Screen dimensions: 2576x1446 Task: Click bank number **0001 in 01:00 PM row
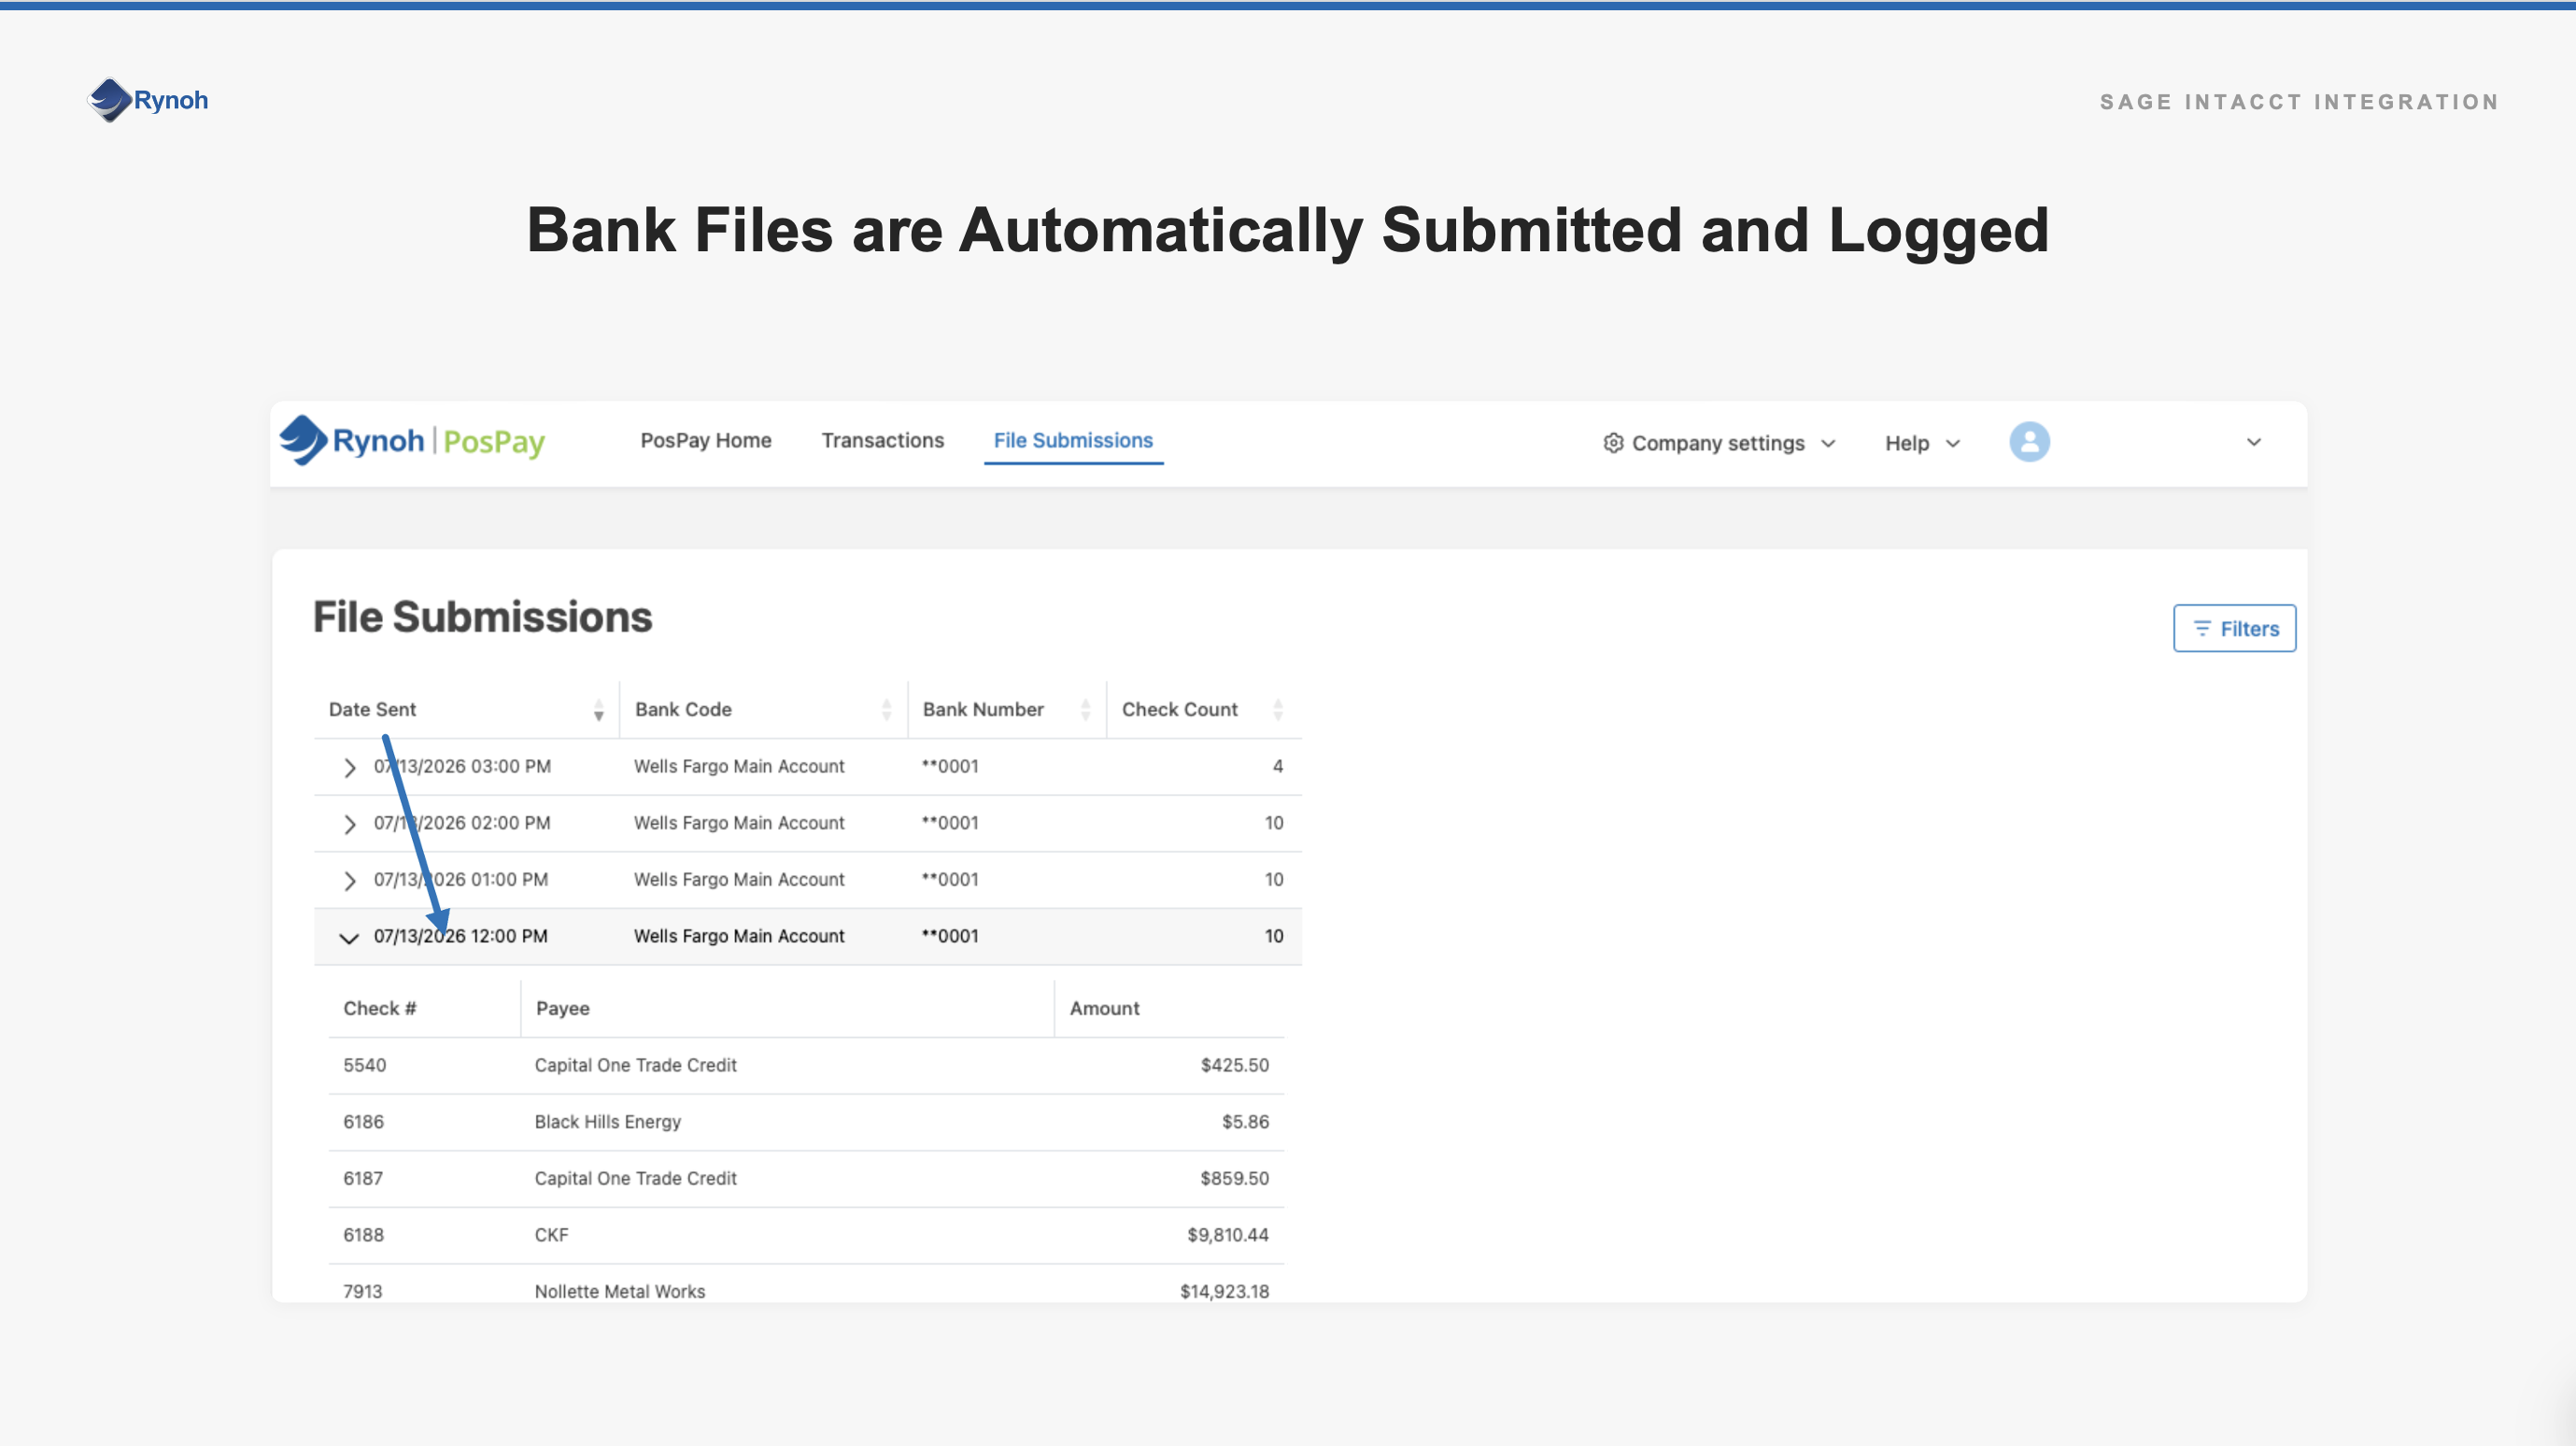[950, 879]
